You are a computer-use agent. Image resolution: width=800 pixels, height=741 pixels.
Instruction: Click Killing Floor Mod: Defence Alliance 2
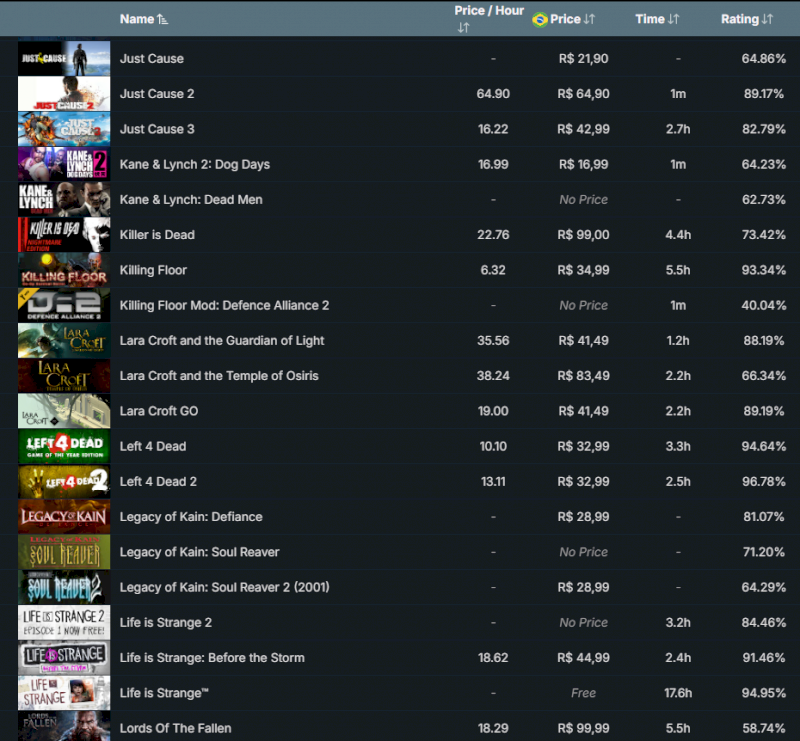(x=224, y=305)
